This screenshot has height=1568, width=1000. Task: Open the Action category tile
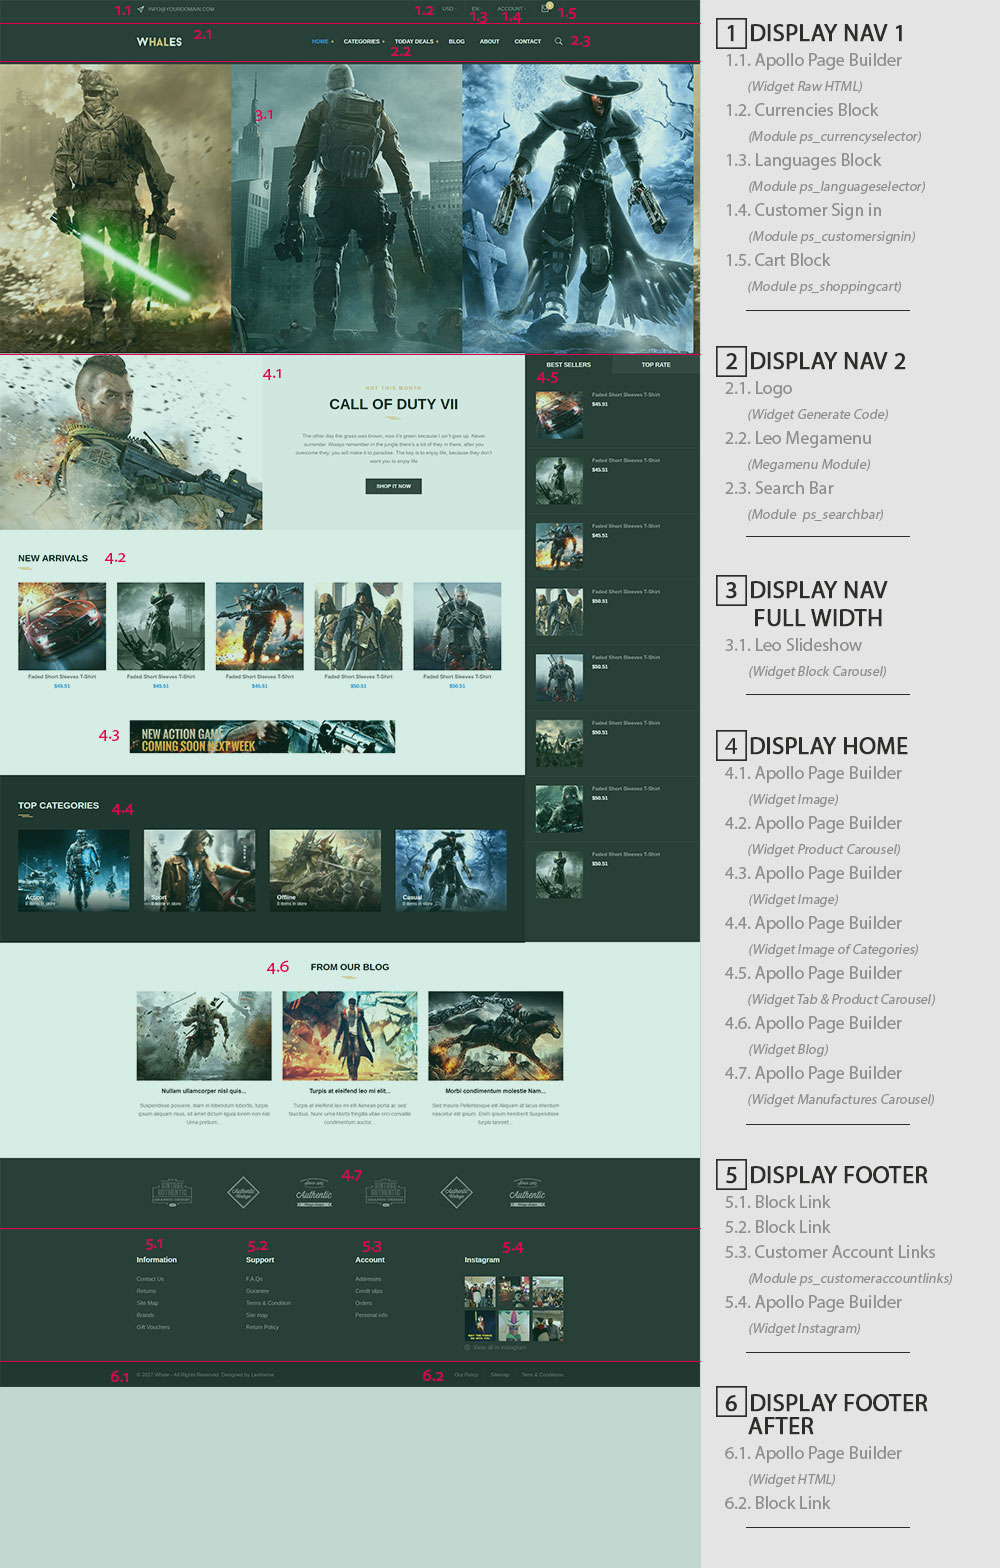74,870
